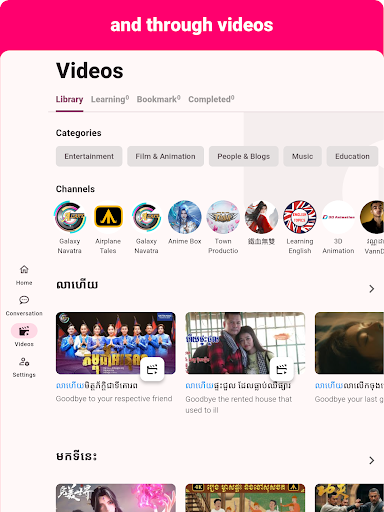Click the លាហើយ section heading
The image size is (384, 512).
[77, 285]
